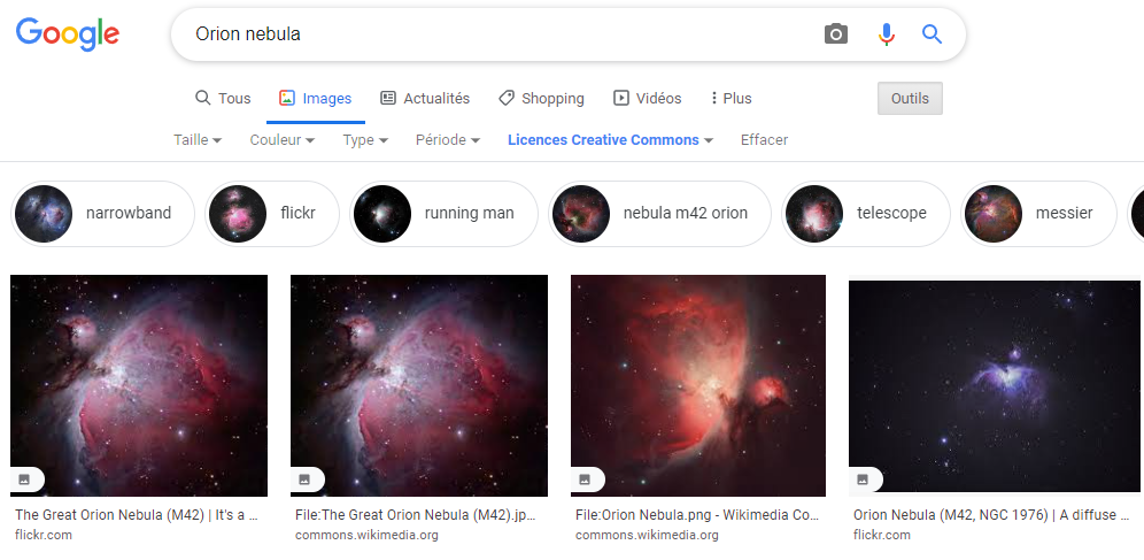1144x560 pixels.
Task: Open the Taille size dropdown
Action: point(197,140)
